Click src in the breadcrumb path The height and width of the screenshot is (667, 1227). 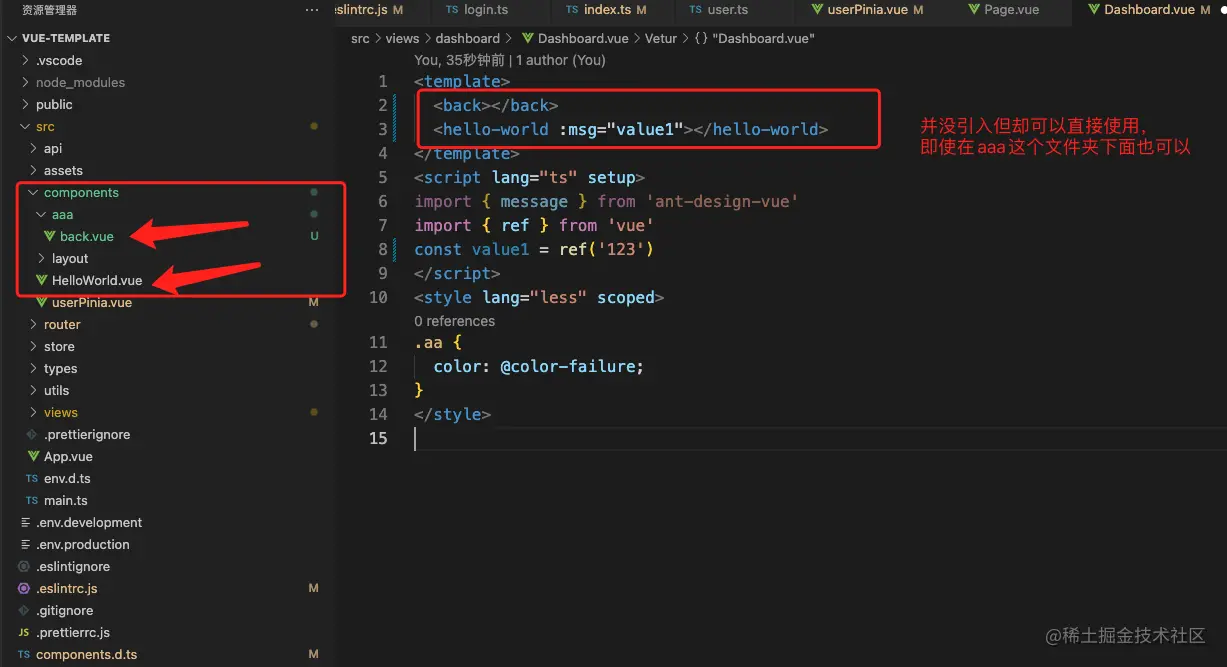coord(360,38)
